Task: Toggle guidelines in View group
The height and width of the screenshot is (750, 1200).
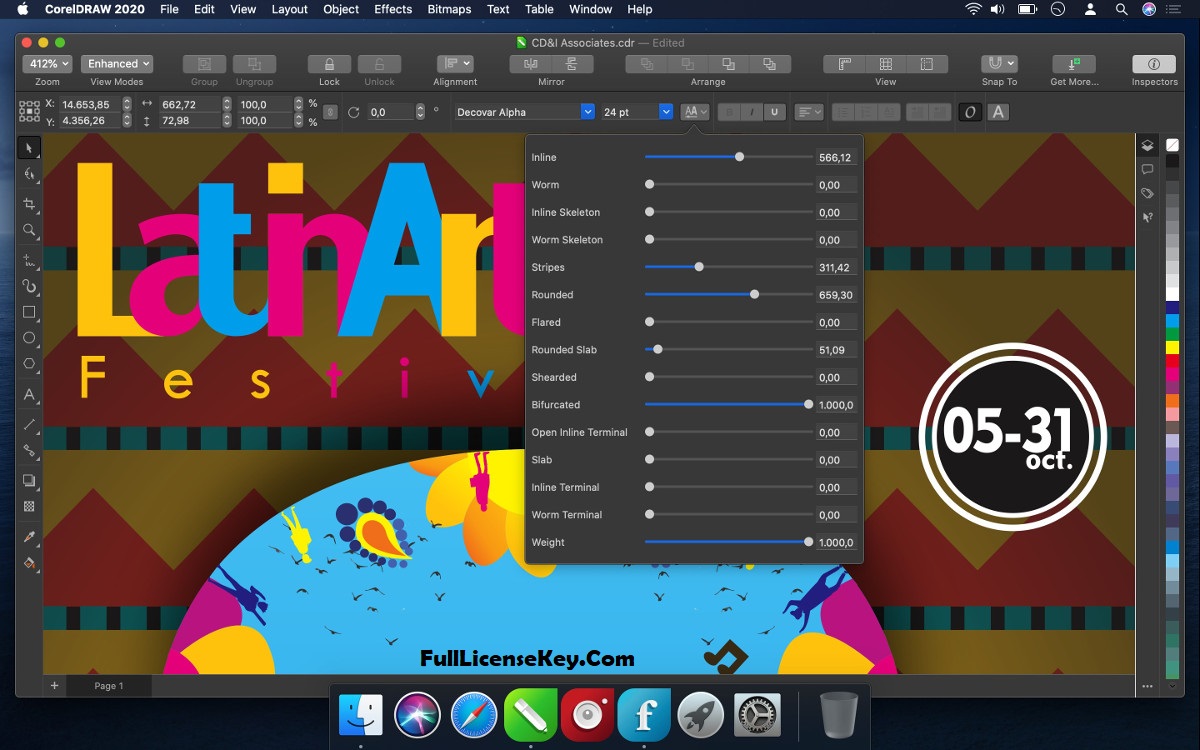Action: click(927, 64)
